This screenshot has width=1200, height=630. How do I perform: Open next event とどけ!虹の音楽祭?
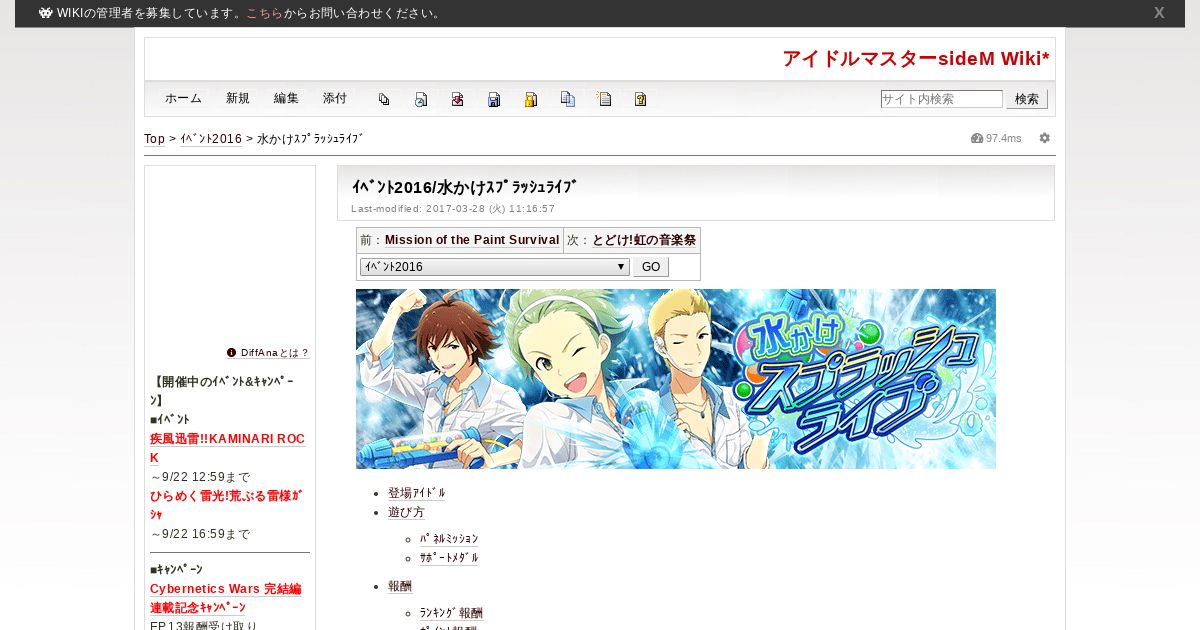[x=644, y=240]
